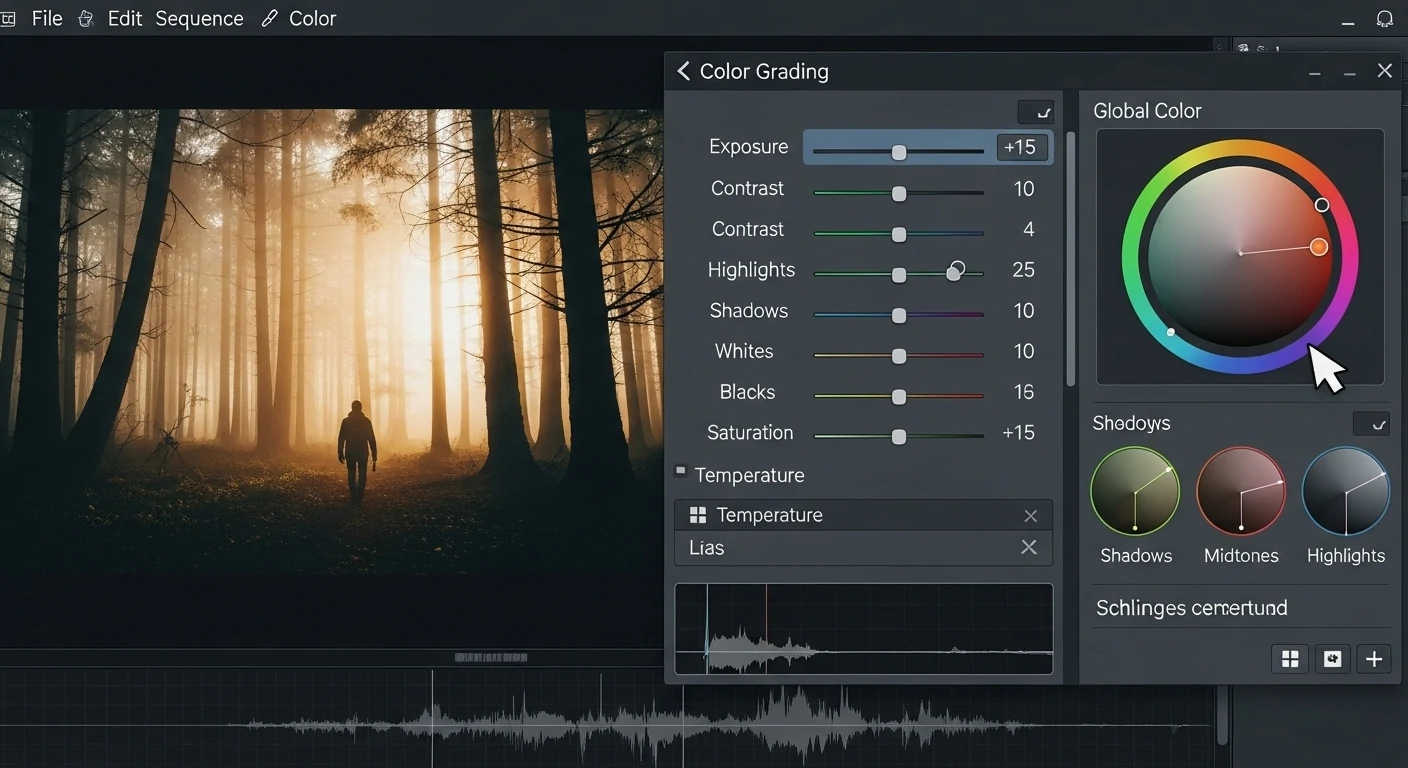Click the notification bell icon
This screenshot has height=768, width=1408.
click(1385, 18)
